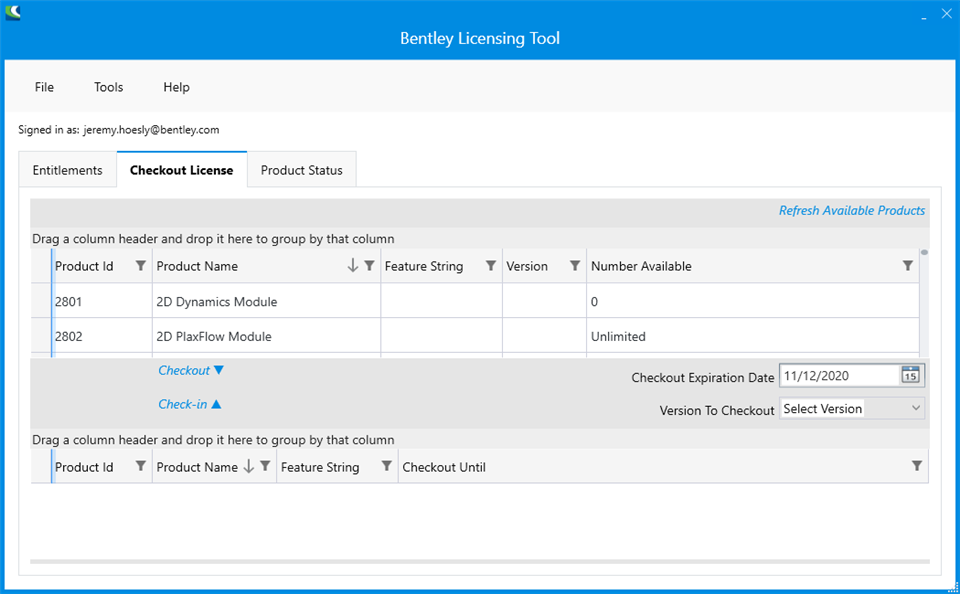The height and width of the screenshot is (594, 960).
Task: Filter the Number Available column
Action: [x=907, y=266]
